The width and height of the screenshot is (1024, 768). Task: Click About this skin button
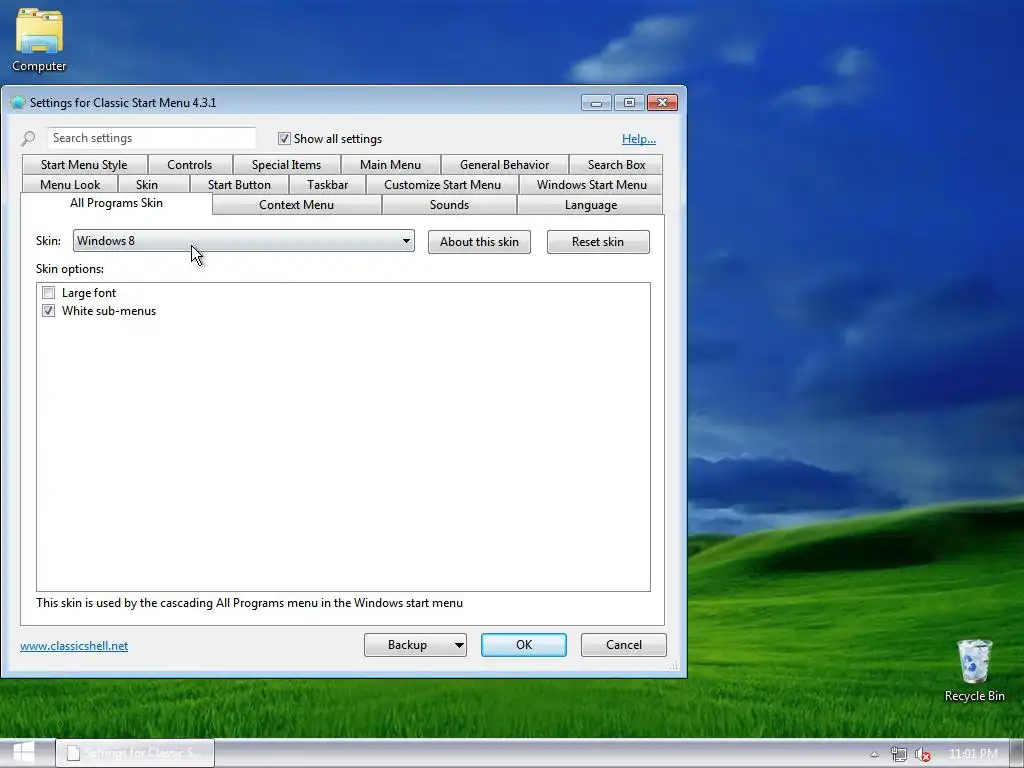coord(479,242)
